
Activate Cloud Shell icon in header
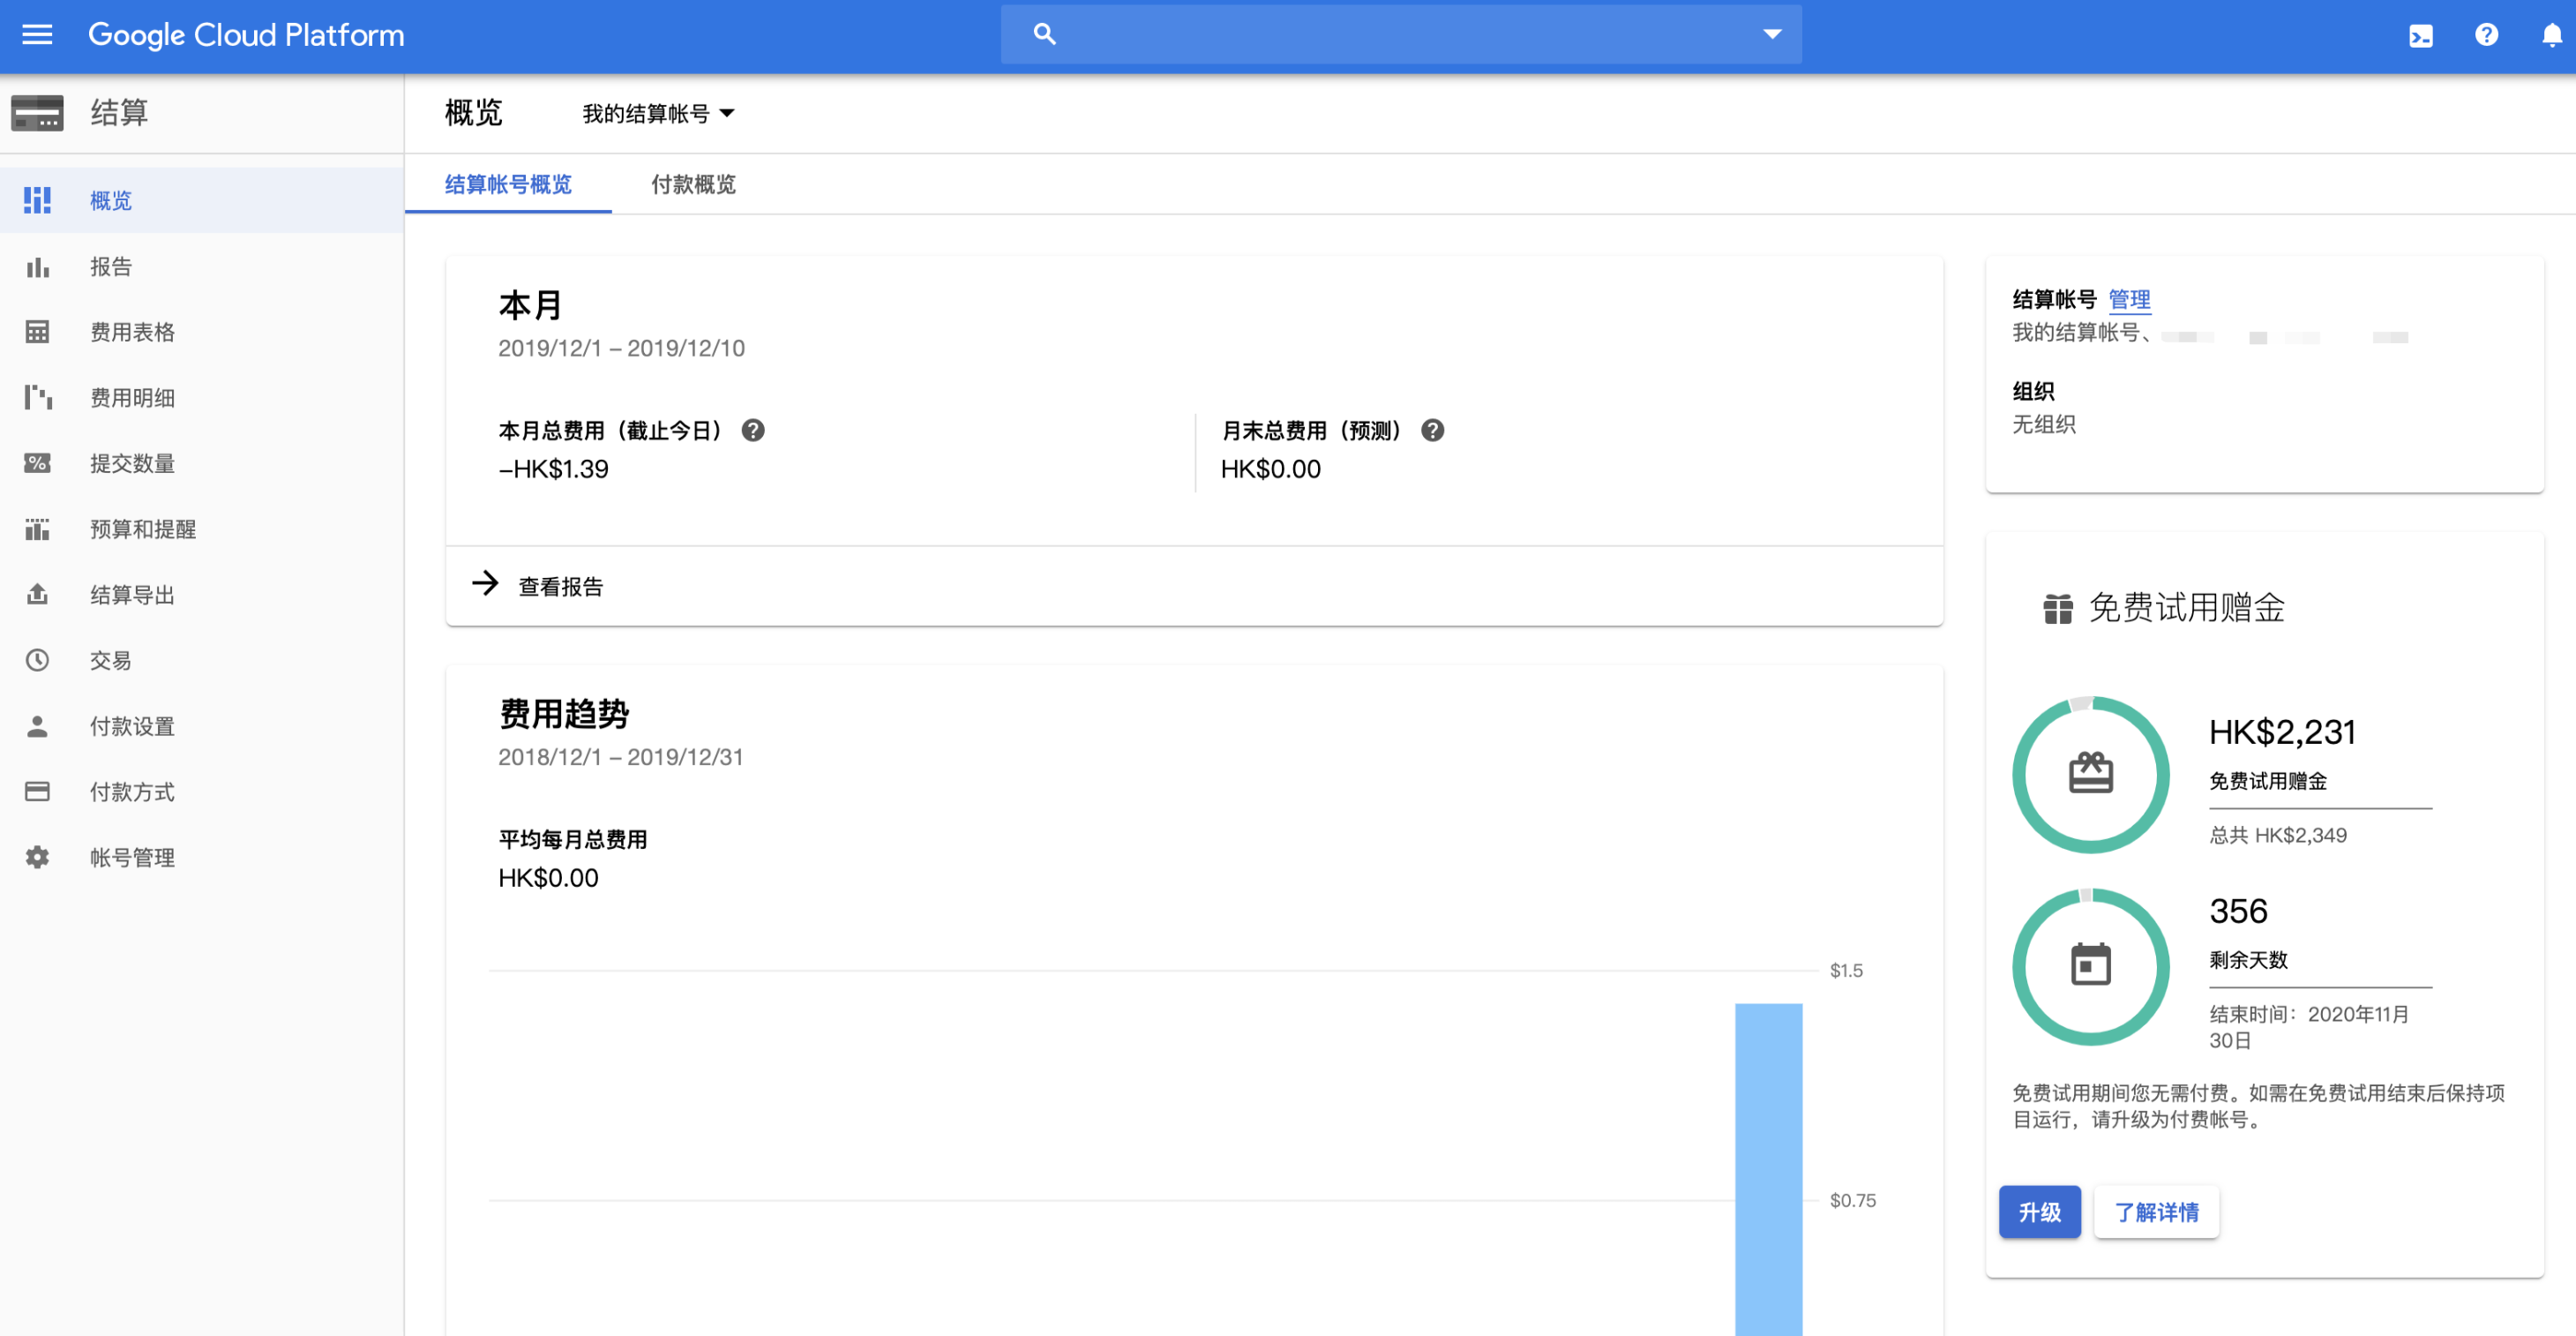[2421, 36]
